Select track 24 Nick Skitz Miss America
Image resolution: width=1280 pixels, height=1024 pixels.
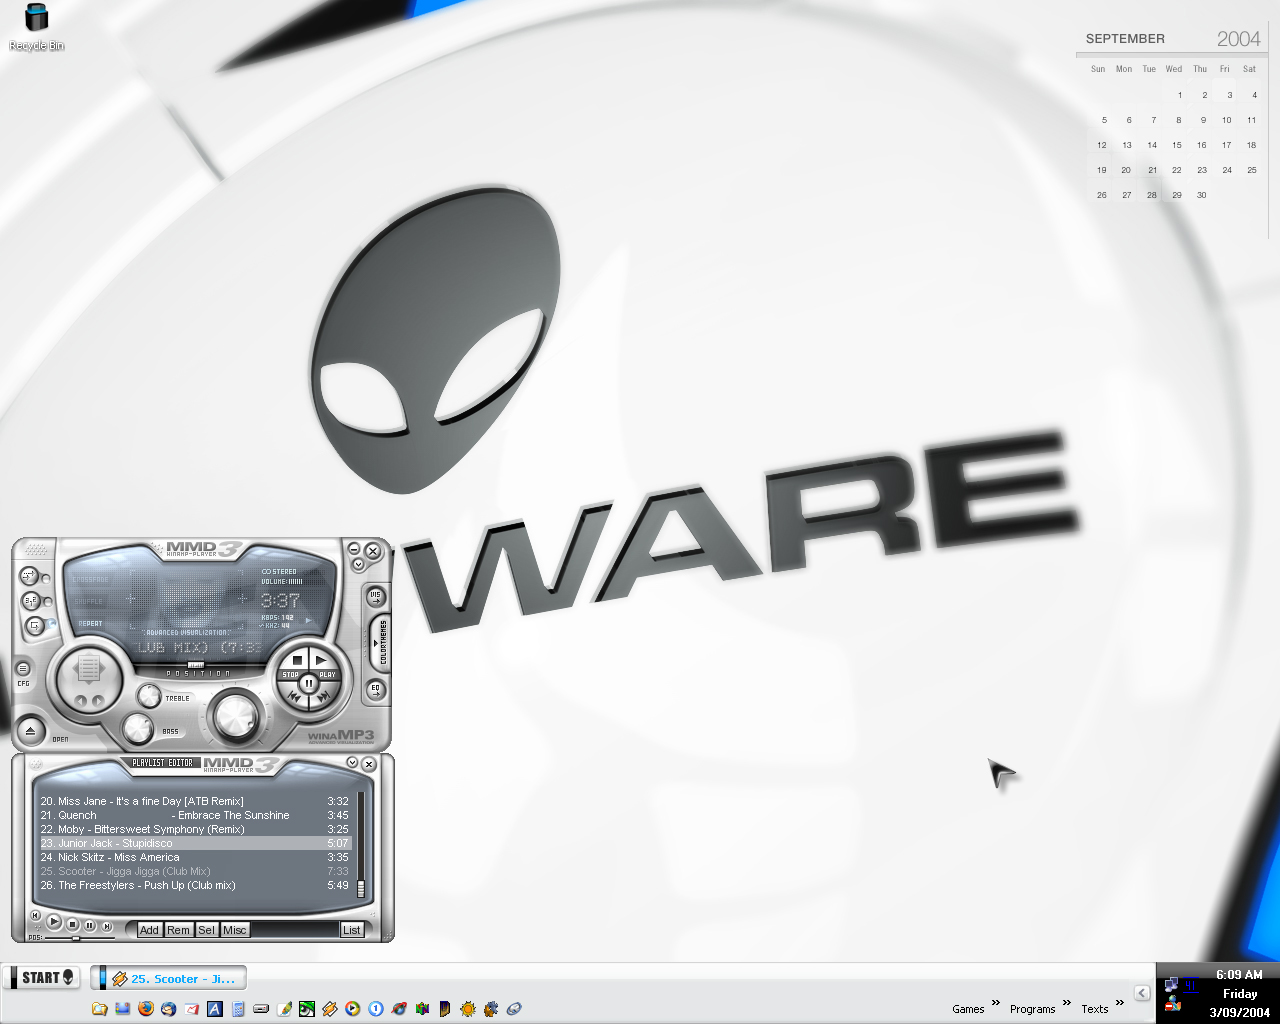[195, 857]
